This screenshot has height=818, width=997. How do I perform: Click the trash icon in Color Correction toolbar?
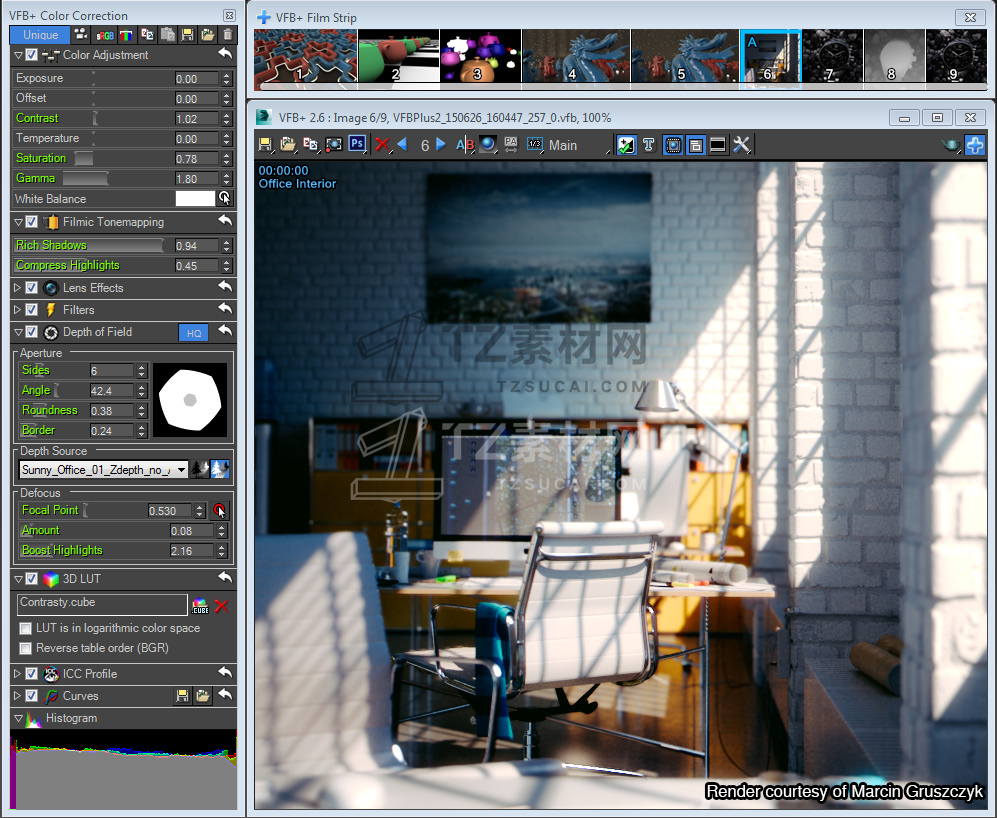point(228,34)
